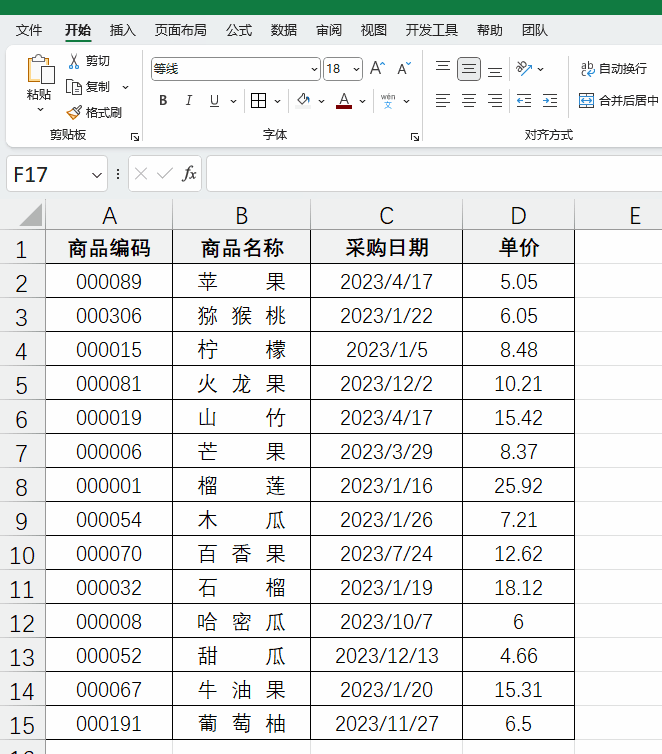
Task: Apply the red font color
Action: coord(344,101)
